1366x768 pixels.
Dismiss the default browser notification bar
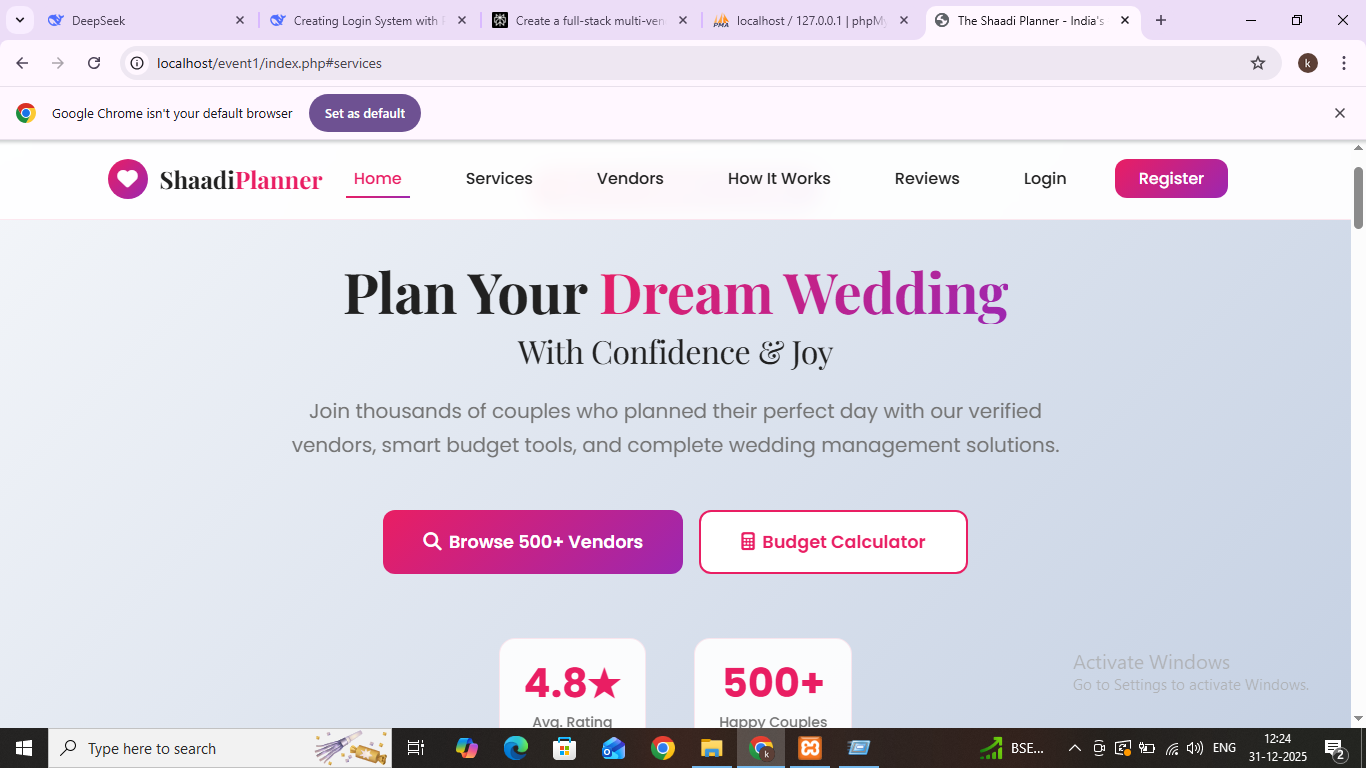click(x=1340, y=113)
